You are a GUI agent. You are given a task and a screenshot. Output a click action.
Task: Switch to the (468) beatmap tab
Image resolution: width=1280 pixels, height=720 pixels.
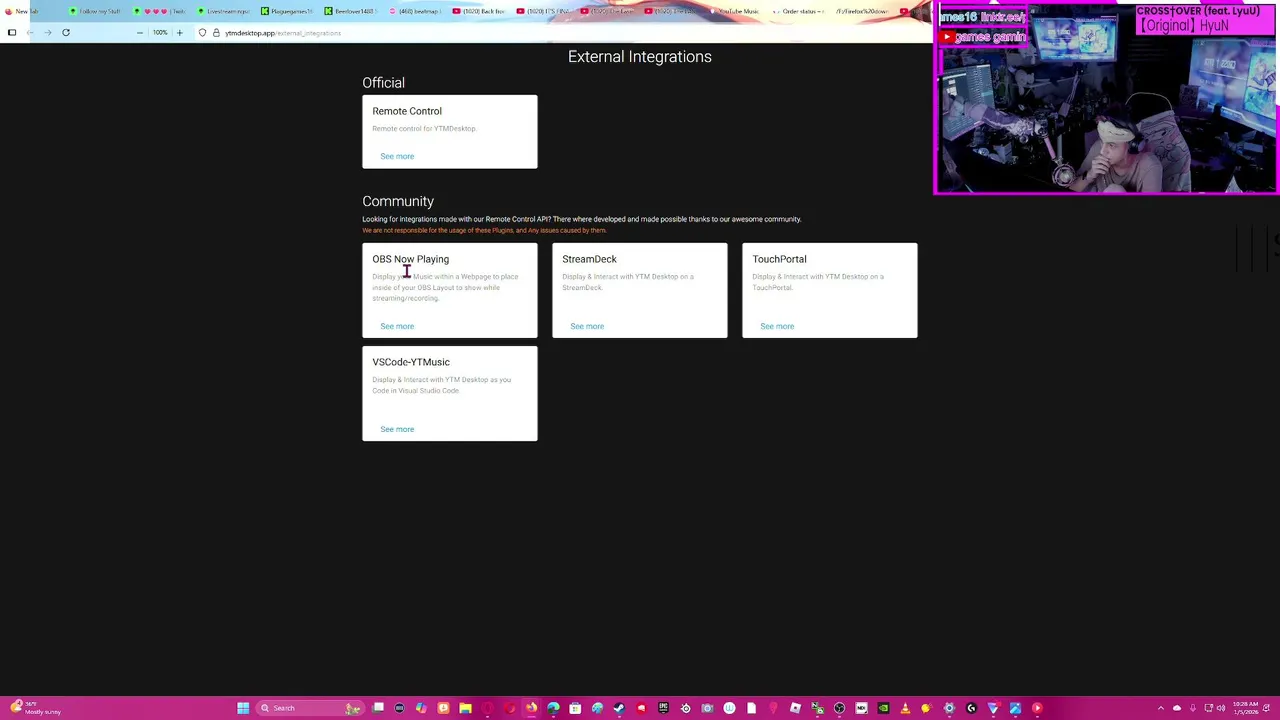(415, 11)
